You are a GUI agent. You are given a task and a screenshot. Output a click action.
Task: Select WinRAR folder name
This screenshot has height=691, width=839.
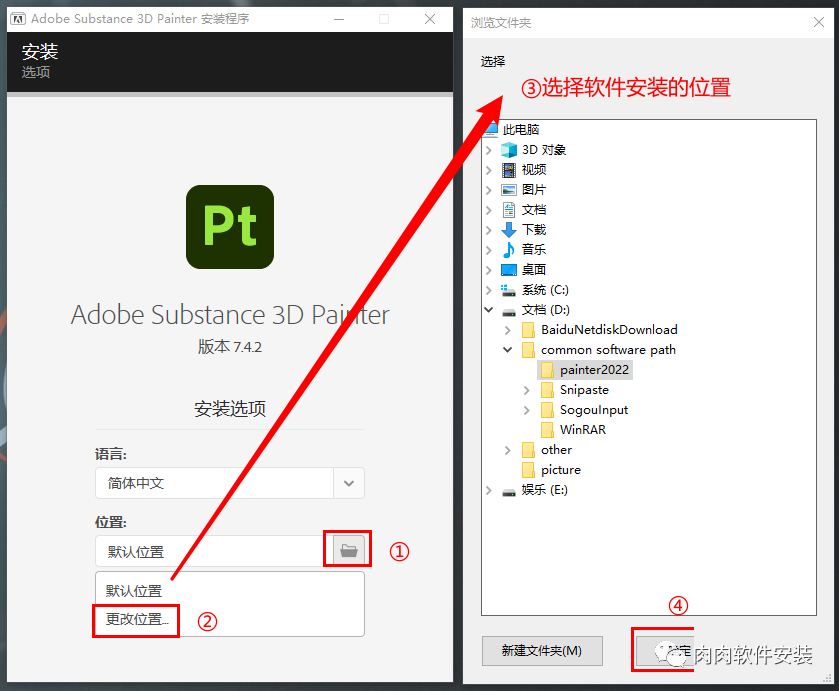pos(583,430)
